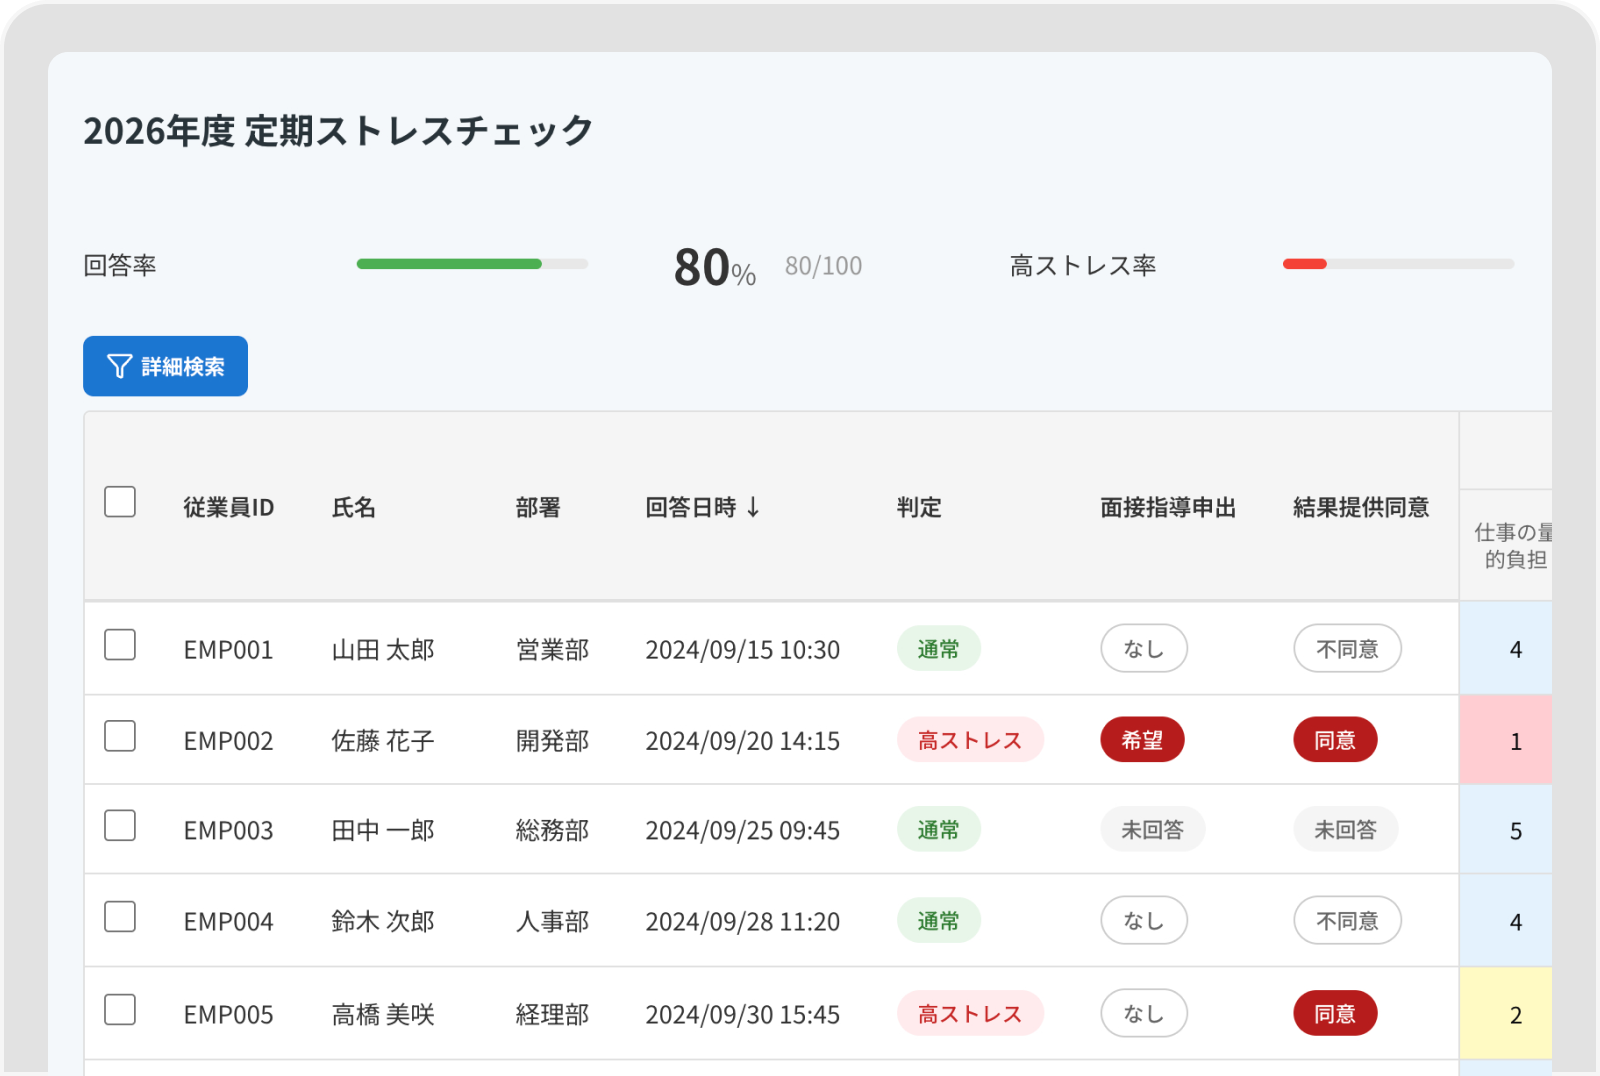This screenshot has width=1600, height=1076.
Task: Click the 総務部 department cell
Action: [552, 831]
